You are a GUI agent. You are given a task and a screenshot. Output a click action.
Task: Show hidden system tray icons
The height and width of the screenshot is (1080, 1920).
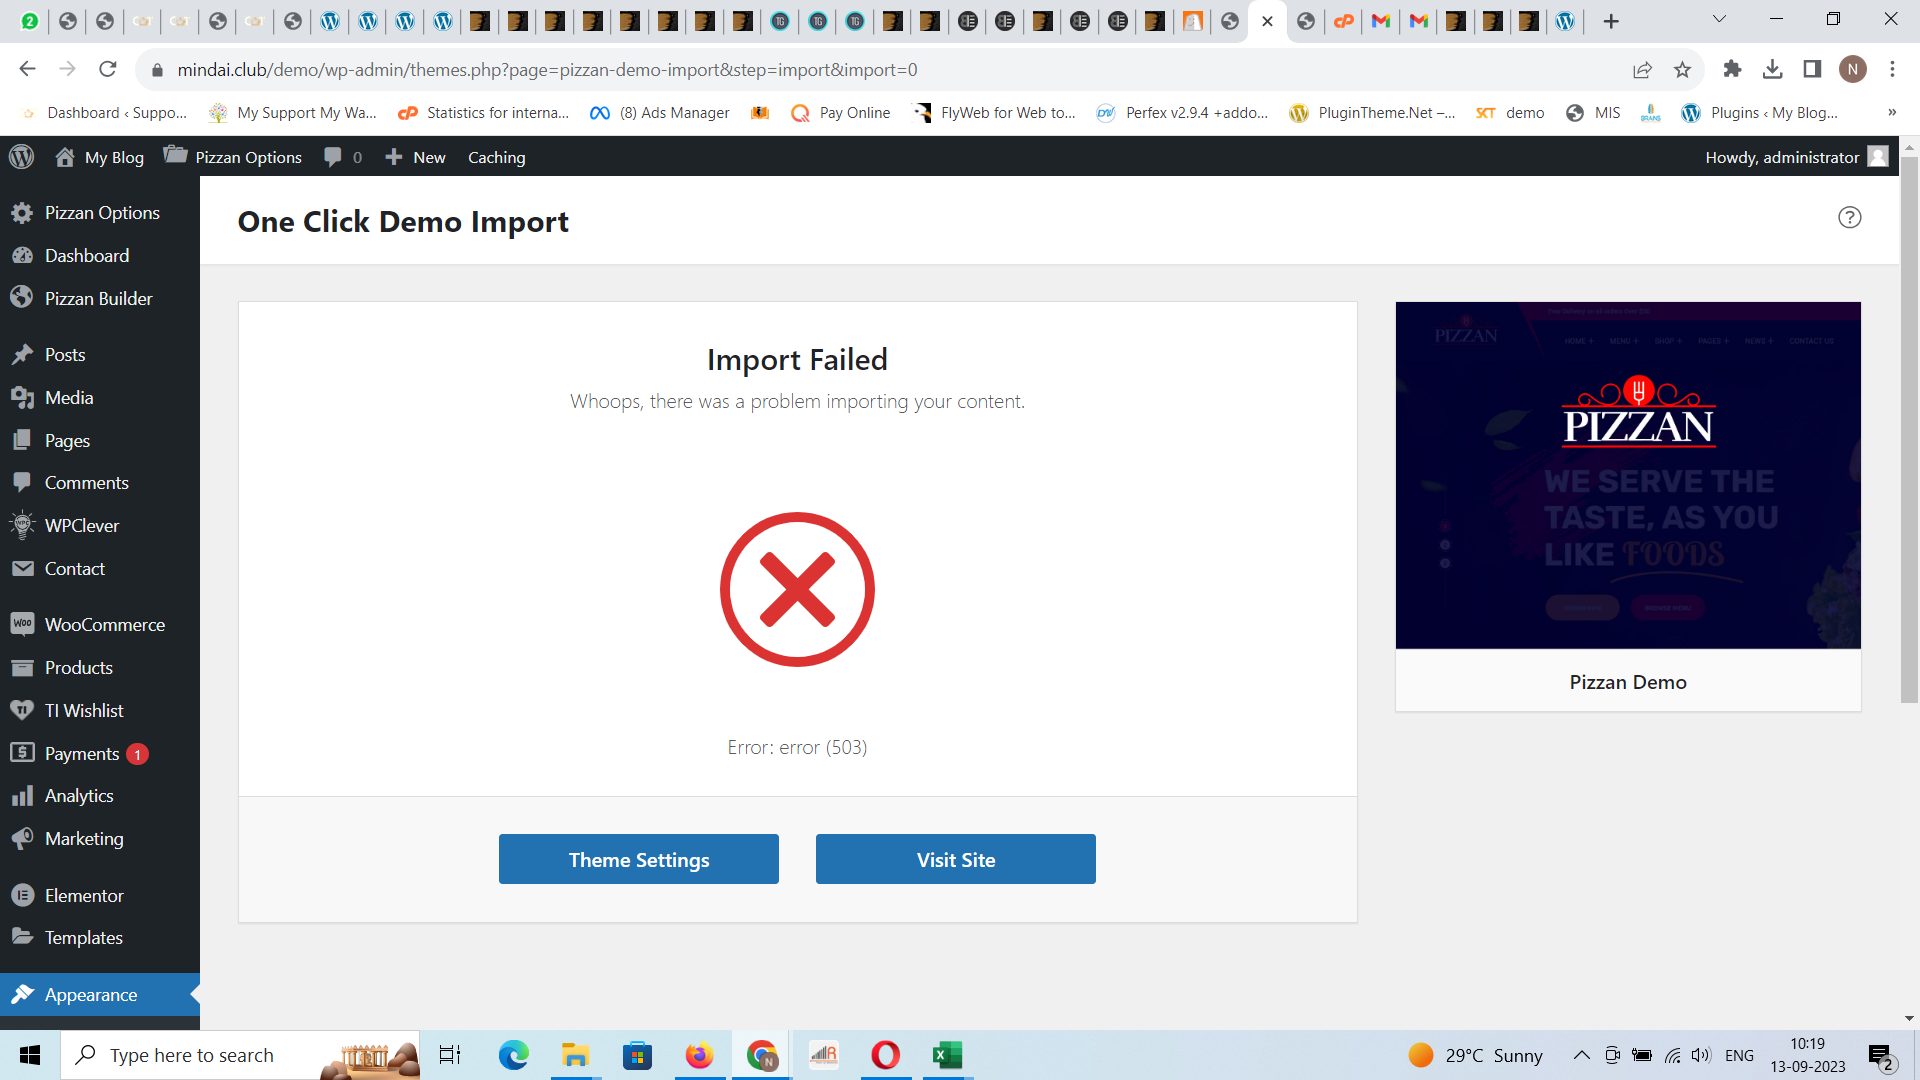pyautogui.click(x=1581, y=1055)
